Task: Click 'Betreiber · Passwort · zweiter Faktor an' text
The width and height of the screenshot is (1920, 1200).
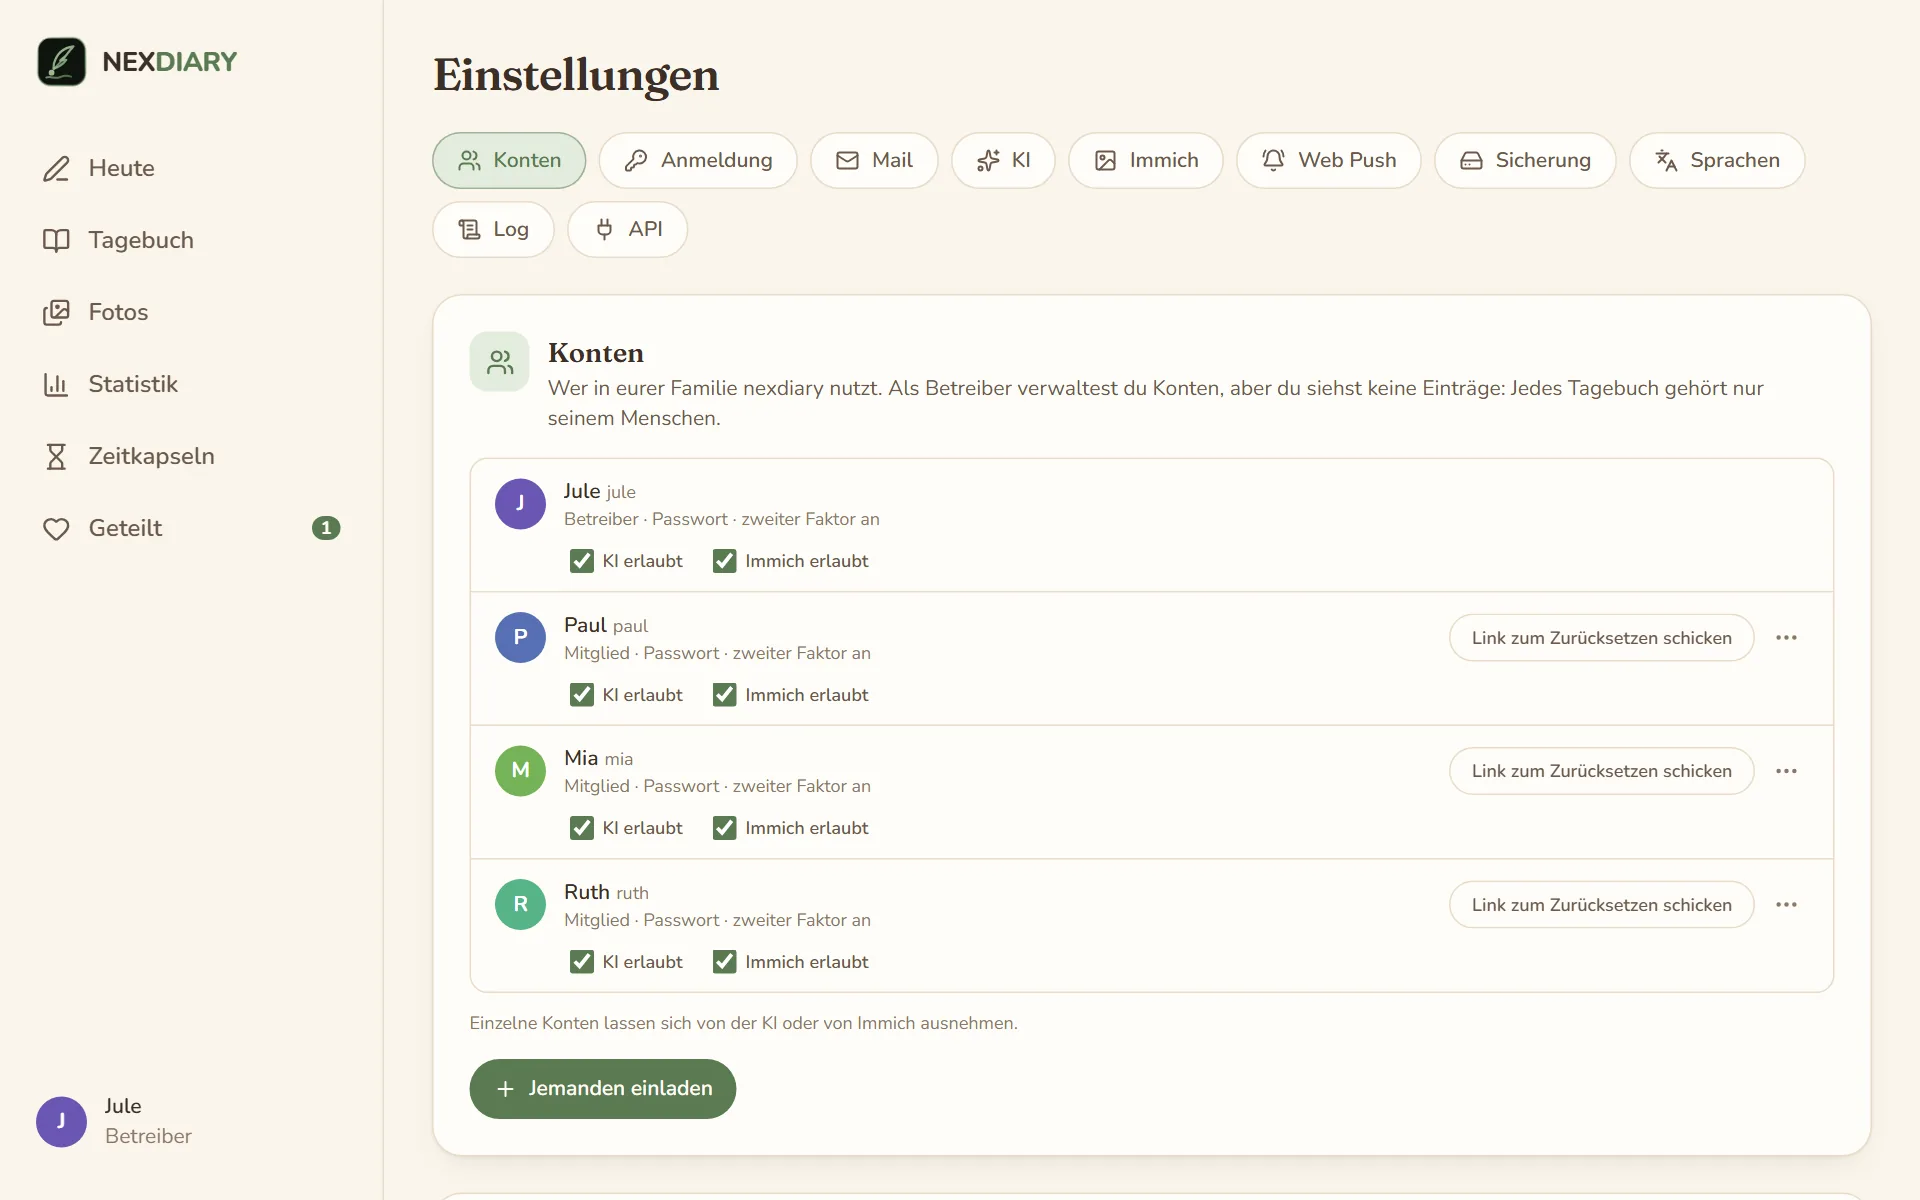Action: click(x=722, y=519)
